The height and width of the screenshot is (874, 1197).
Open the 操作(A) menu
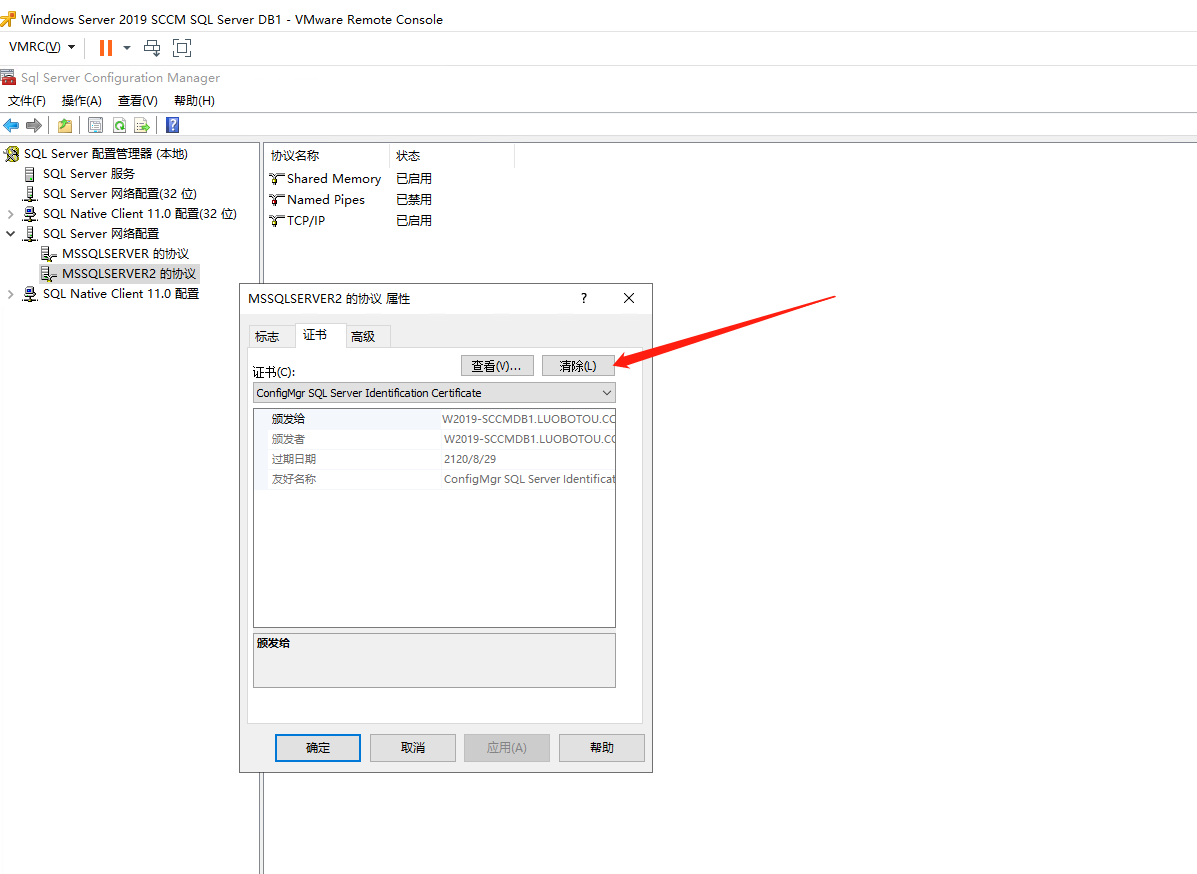tap(82, 101)
